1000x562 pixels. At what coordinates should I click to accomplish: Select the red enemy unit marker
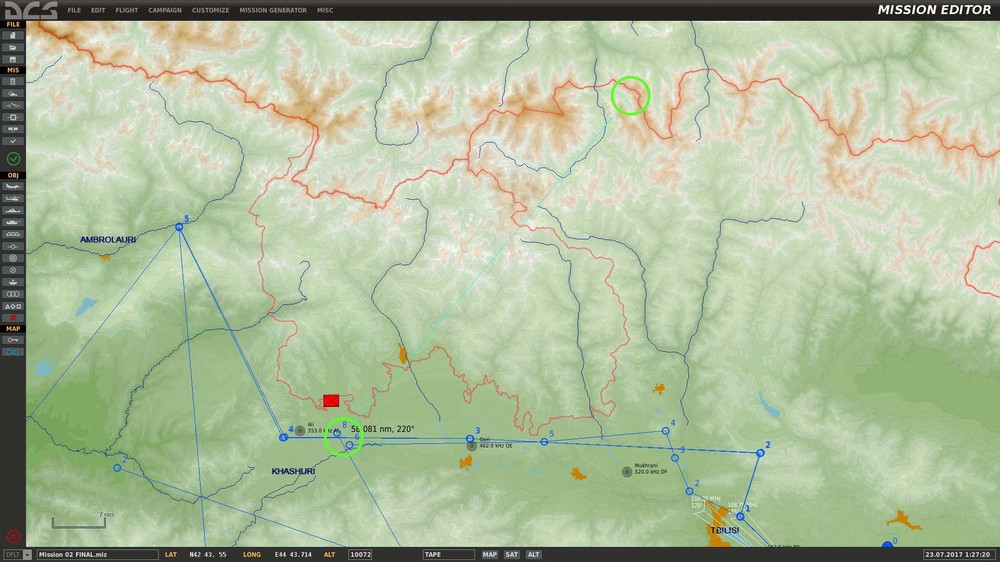pos(331,401)
